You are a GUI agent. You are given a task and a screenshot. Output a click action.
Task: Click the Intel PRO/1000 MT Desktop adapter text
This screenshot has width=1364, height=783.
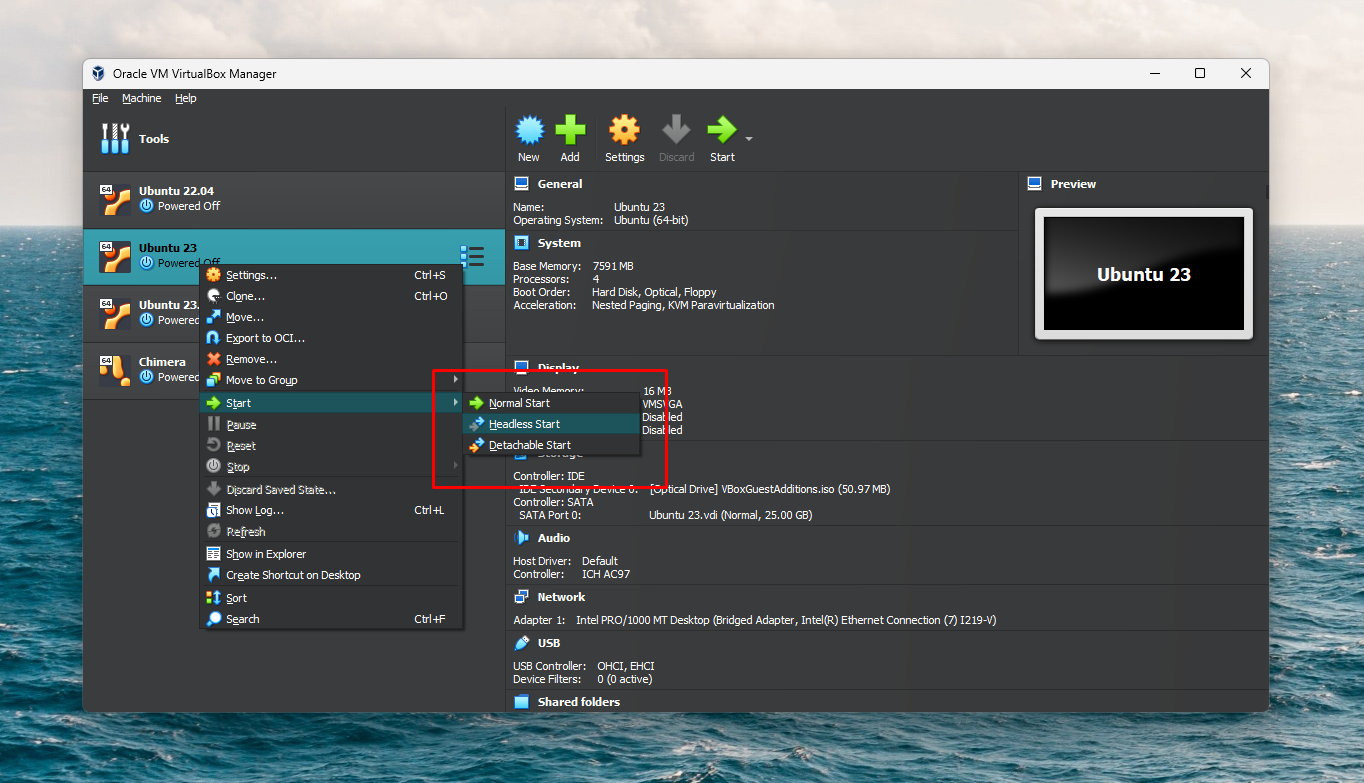tap(786, 620)
